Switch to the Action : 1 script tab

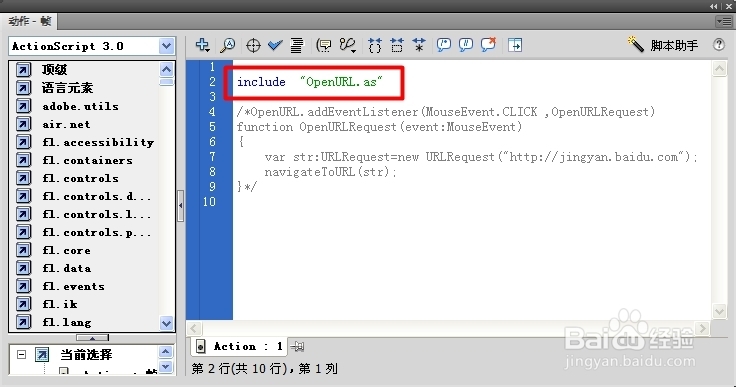(239, 347)
